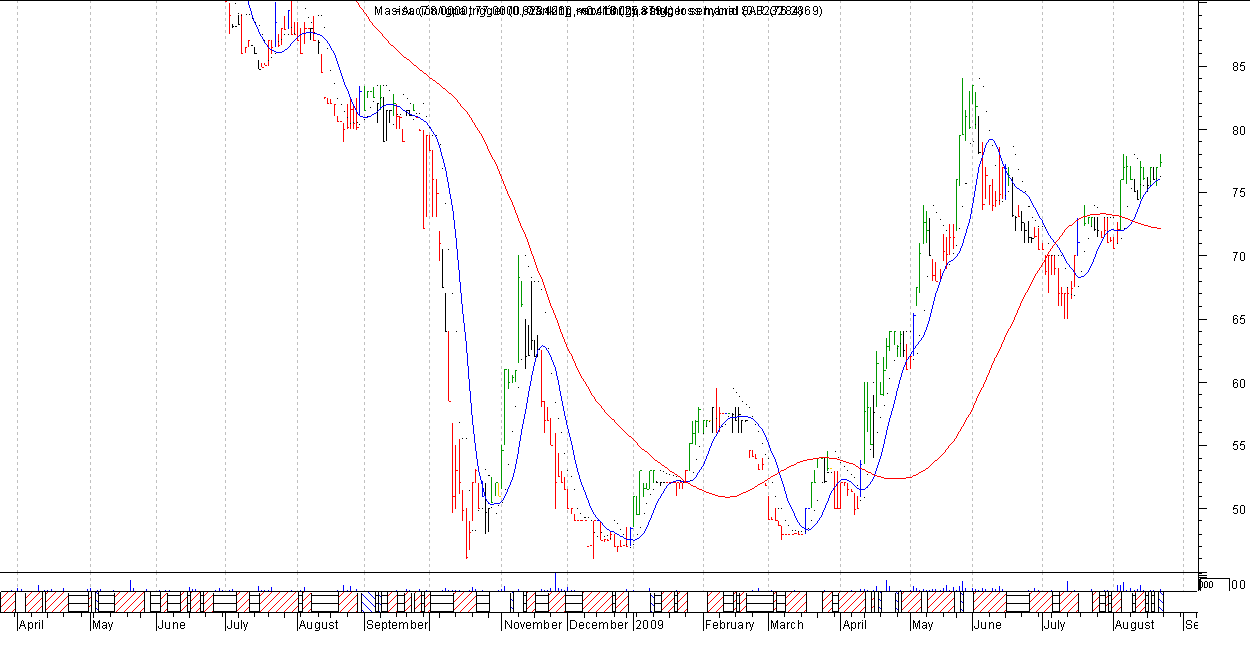Image resolution: width=1250 pixels, height=661 pixels.
Task: Click the April label right after March
Action: (x=853, y=625)
